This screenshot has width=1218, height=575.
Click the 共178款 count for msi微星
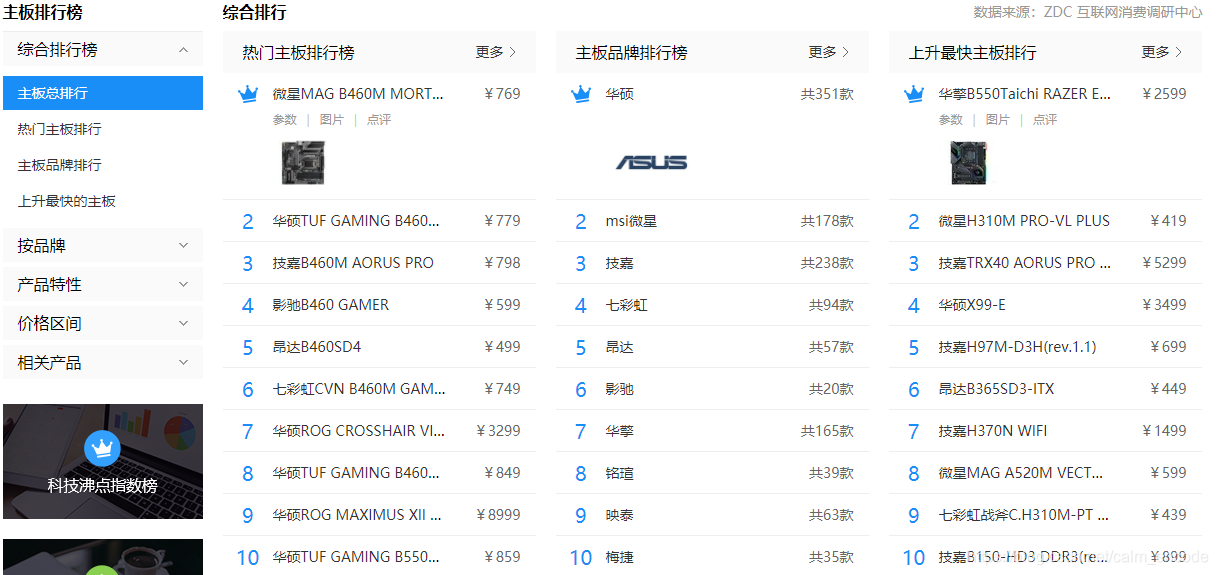[x=827, y=221]
